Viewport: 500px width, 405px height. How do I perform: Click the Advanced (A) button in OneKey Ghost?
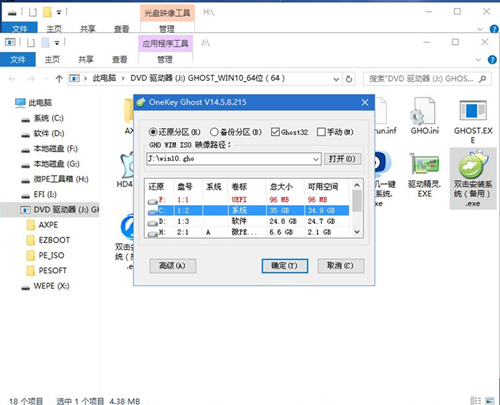172,266
